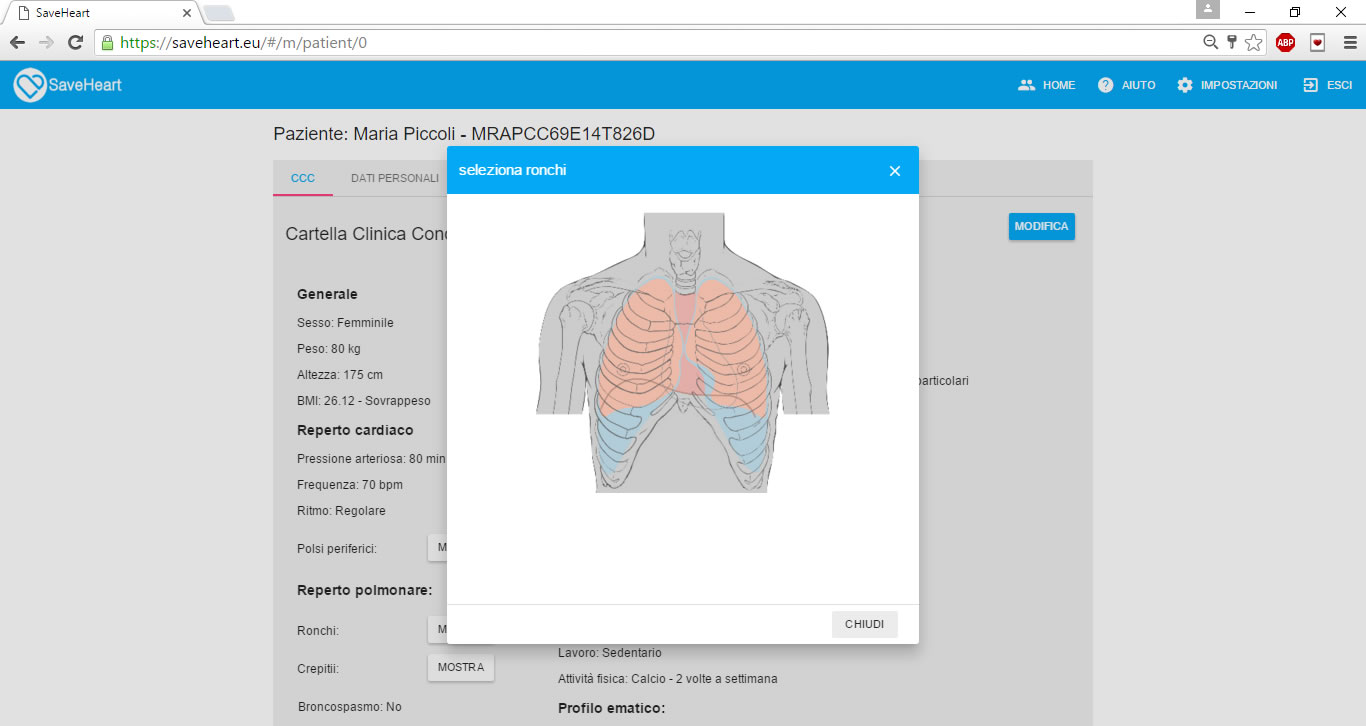Click the IMPOSTAZIONI menu label

click(x=1239, y=85)
